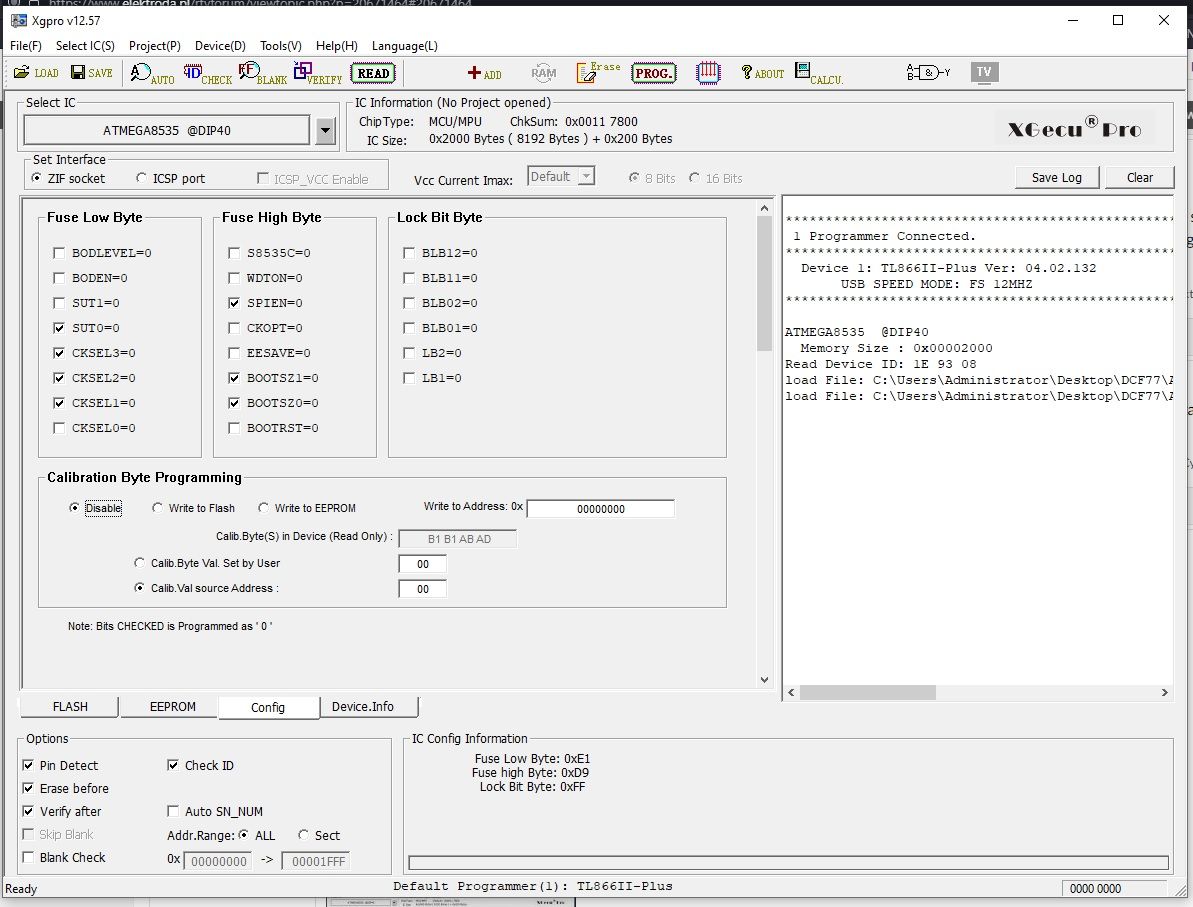Click the READ chip toolbar button
Screen dimensions: 1193x907
[x=373, y=73]
